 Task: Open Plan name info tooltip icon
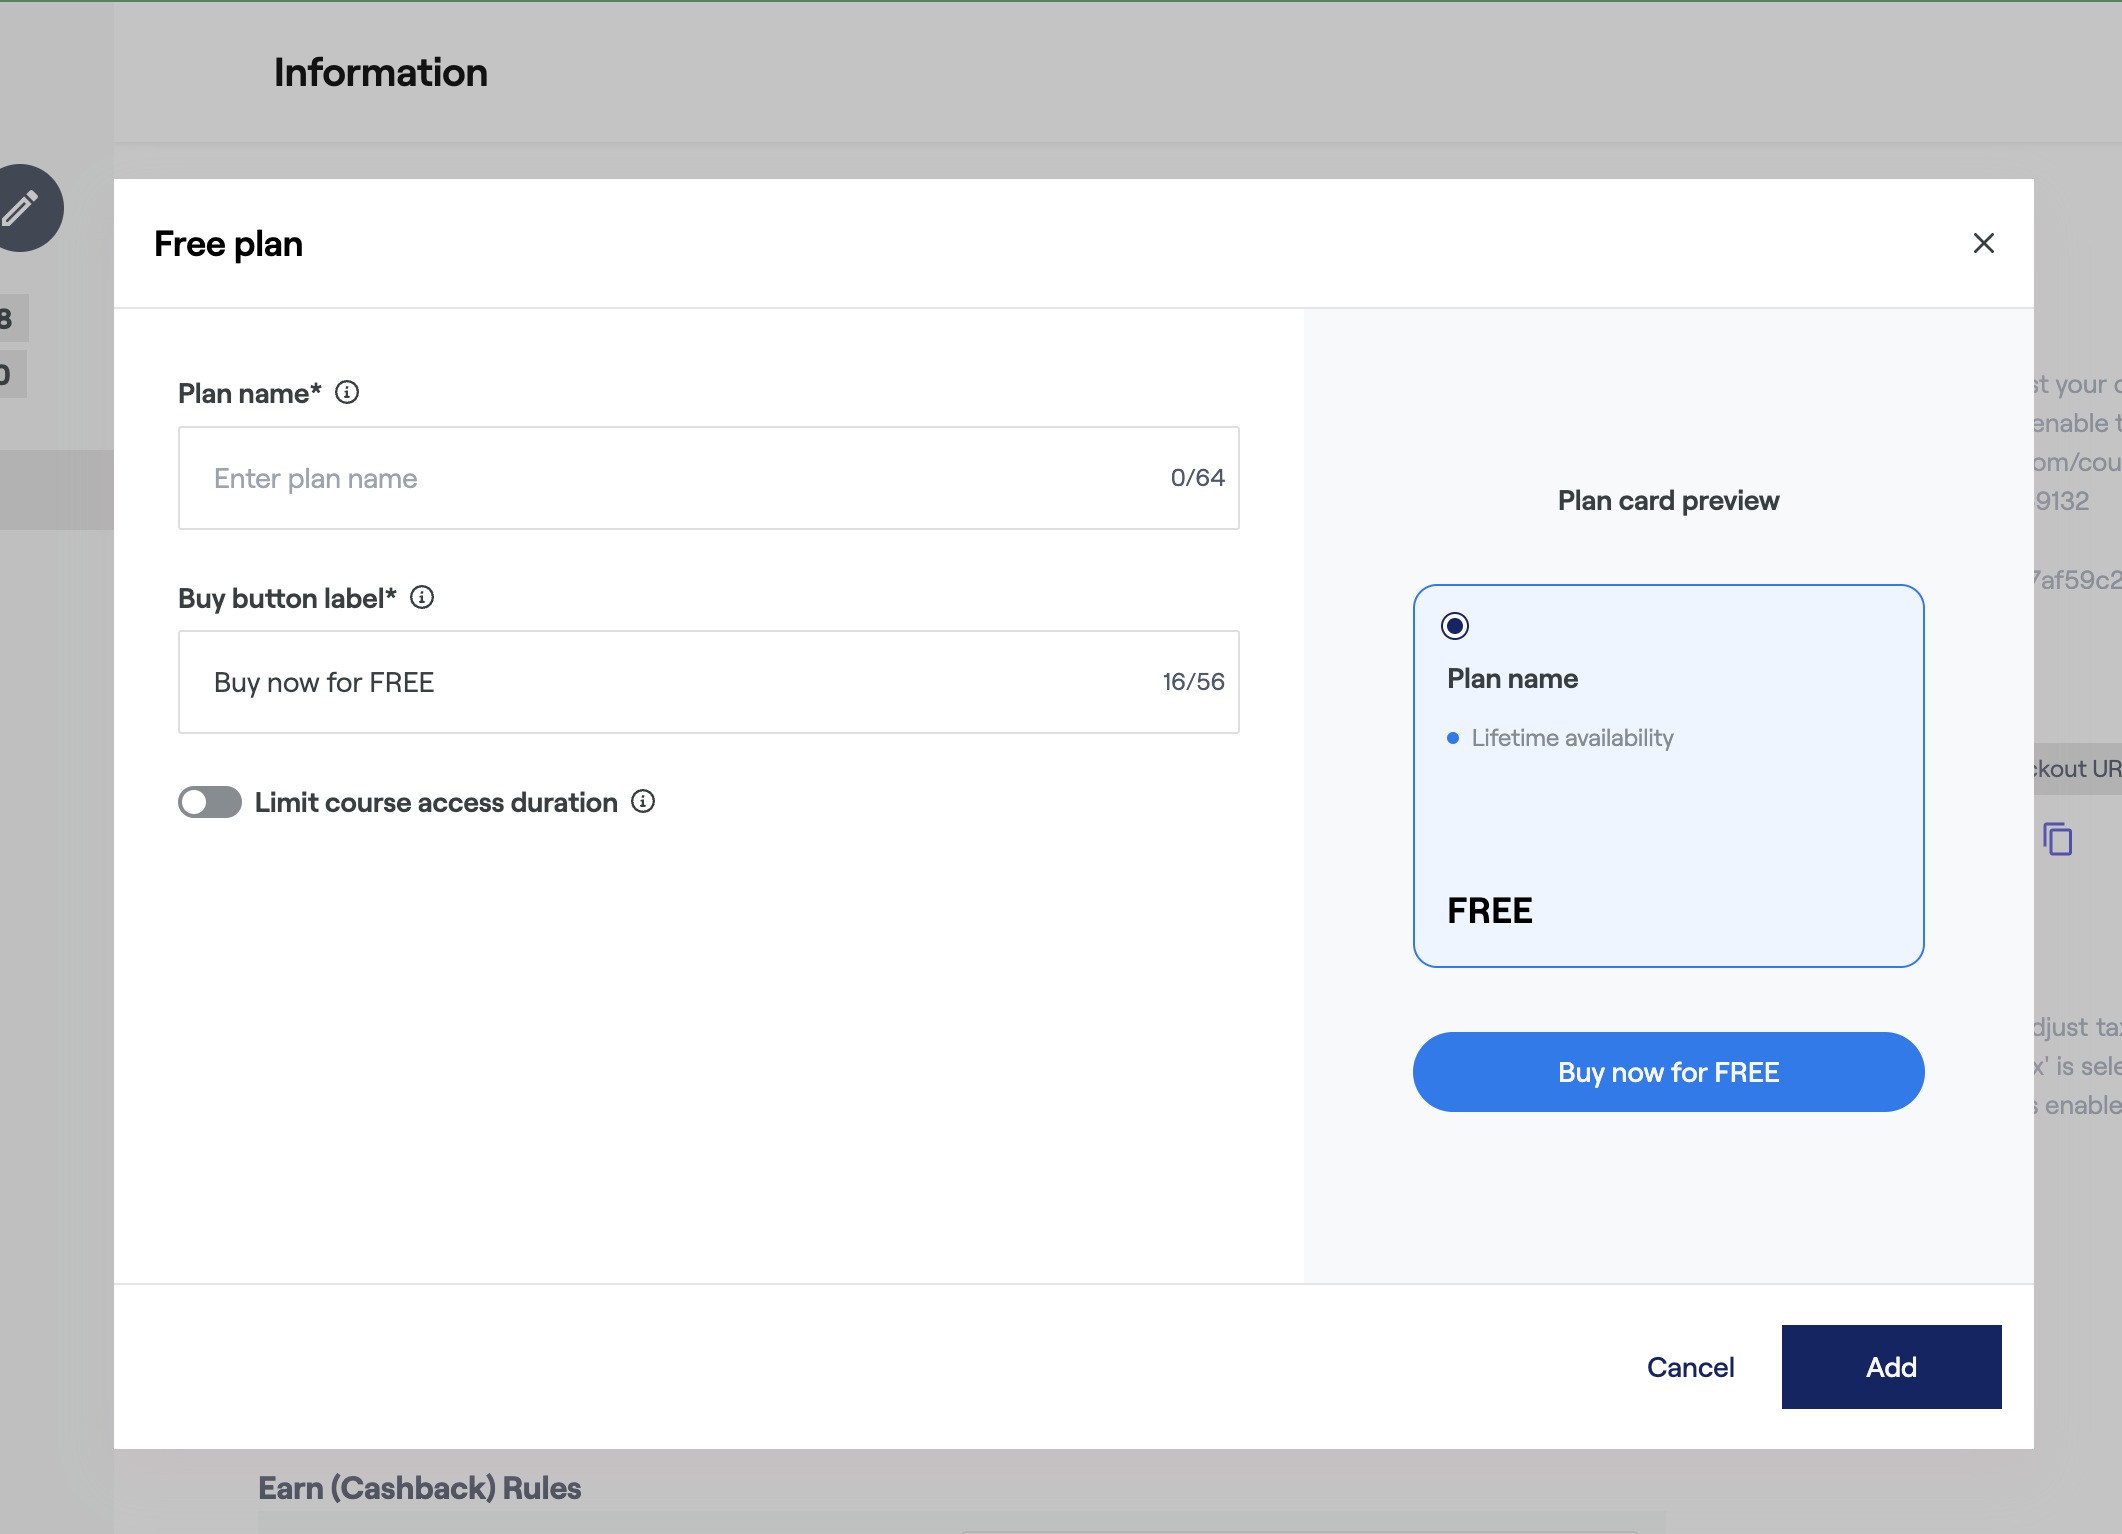pyautogui.click(x=347, y=392)
